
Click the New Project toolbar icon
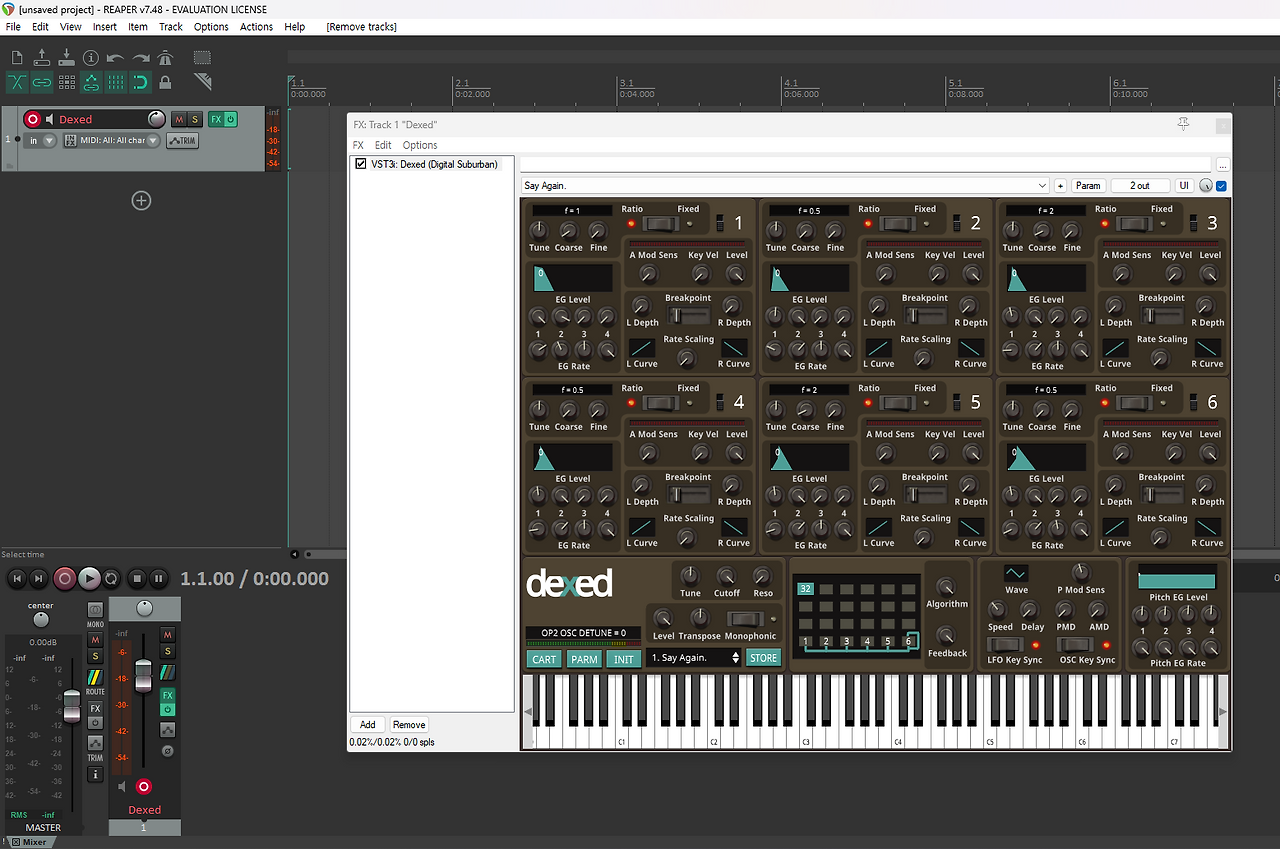(17, 58)
